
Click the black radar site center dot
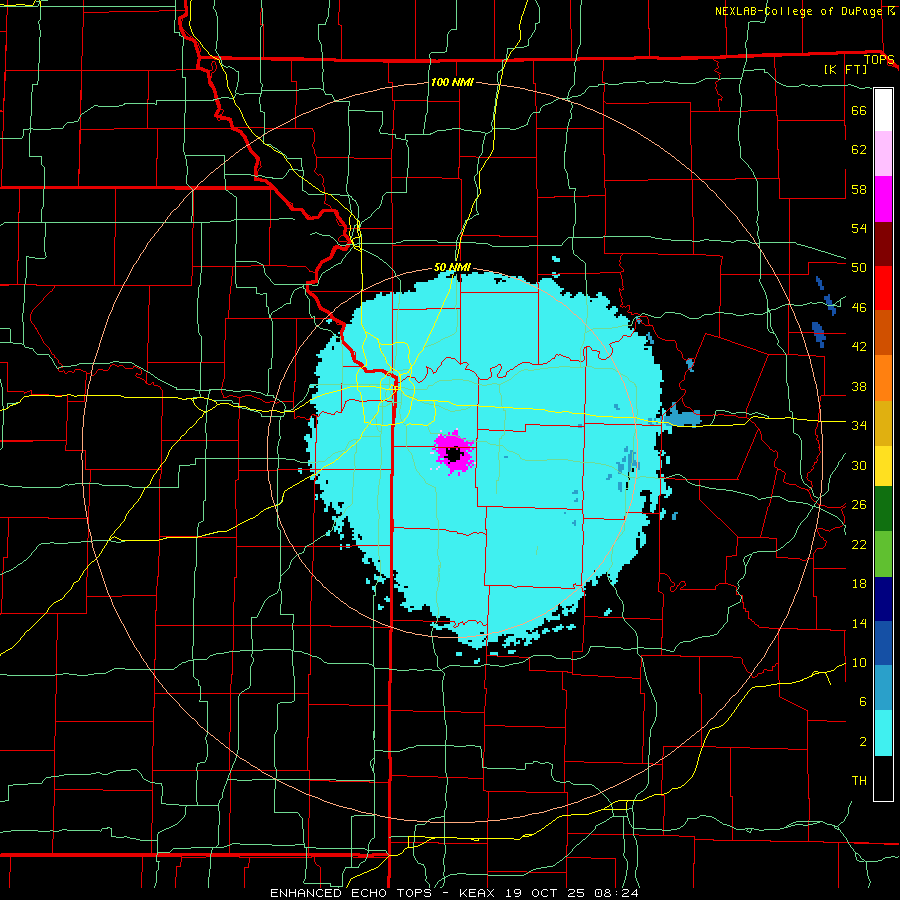[x=454, y=455]
